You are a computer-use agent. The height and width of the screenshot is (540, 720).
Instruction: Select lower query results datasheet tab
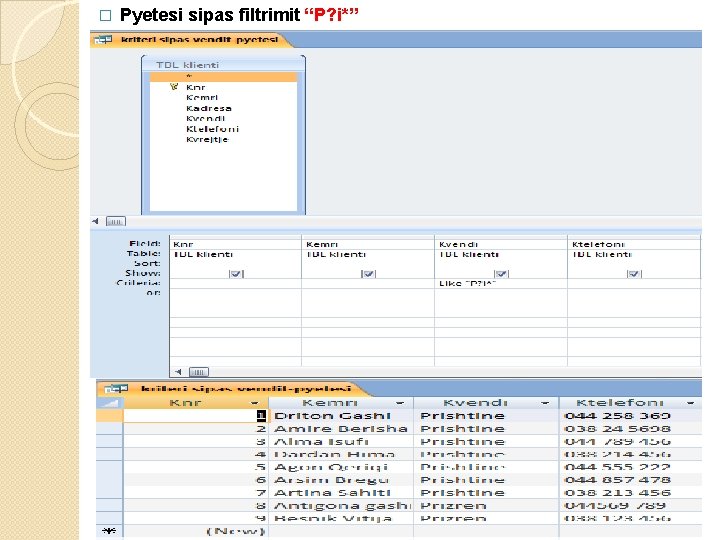tap(234, 389)
